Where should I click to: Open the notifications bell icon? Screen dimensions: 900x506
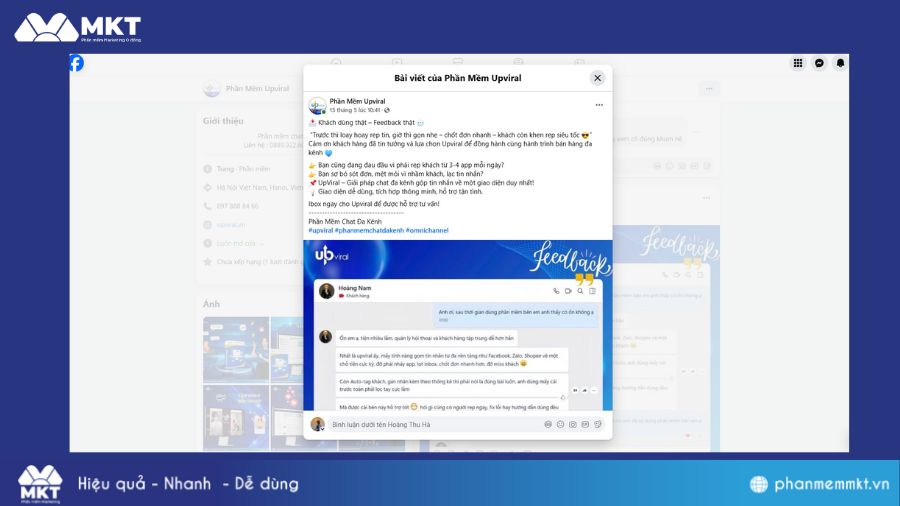840,63
